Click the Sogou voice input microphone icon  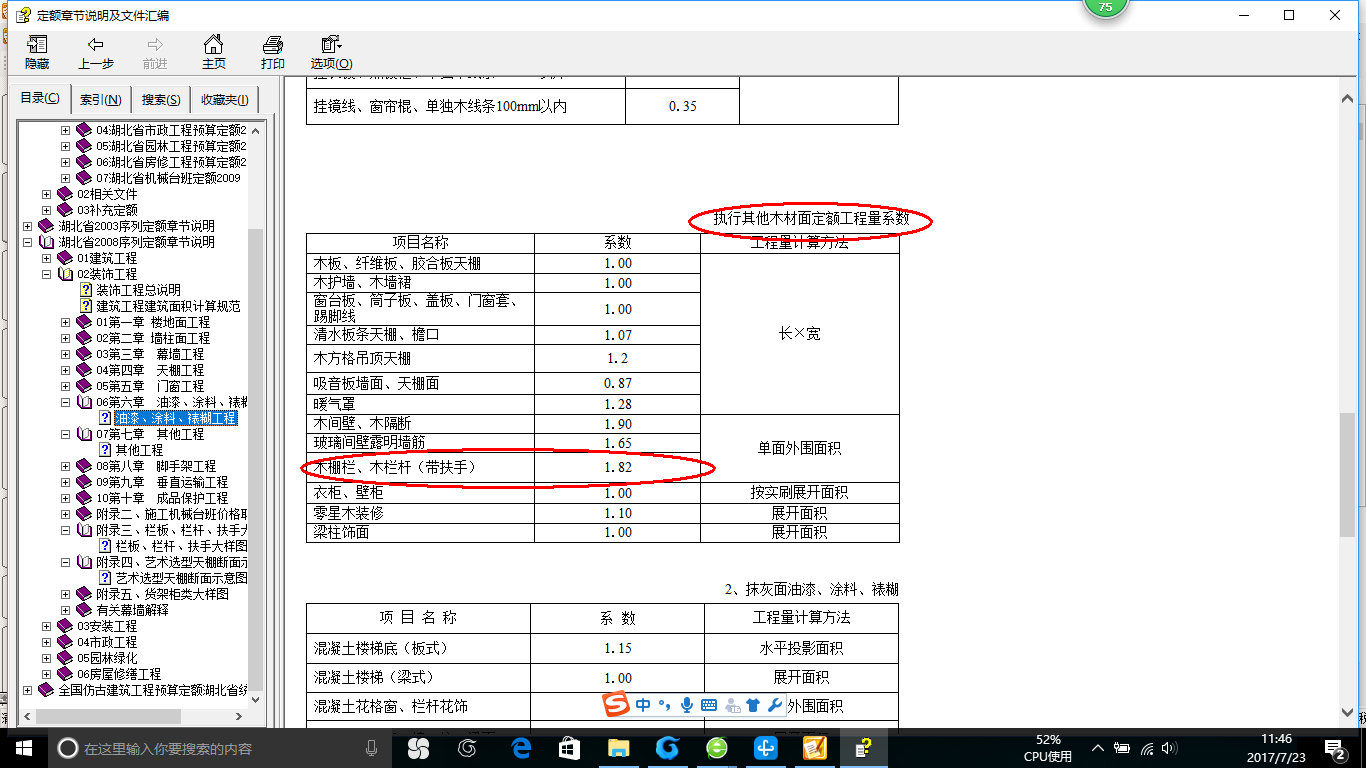(687, 705)
